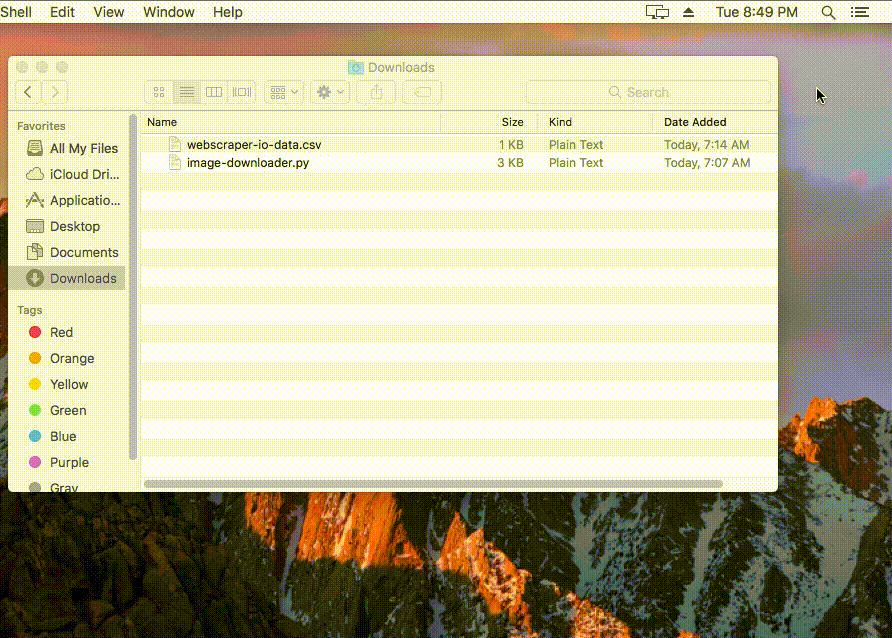The image size is (892, 638).
Task: Open the View menu
Action: (108, 12)
